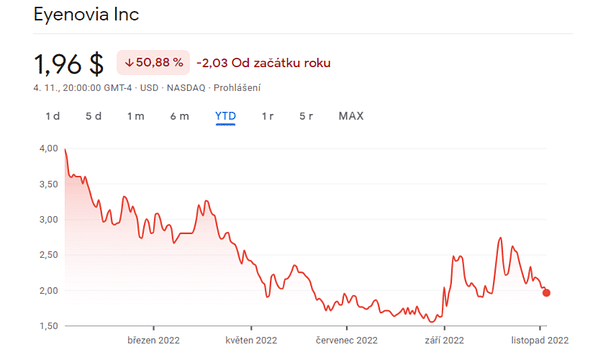Click the NASDAQ exchange text

point(186,88)
